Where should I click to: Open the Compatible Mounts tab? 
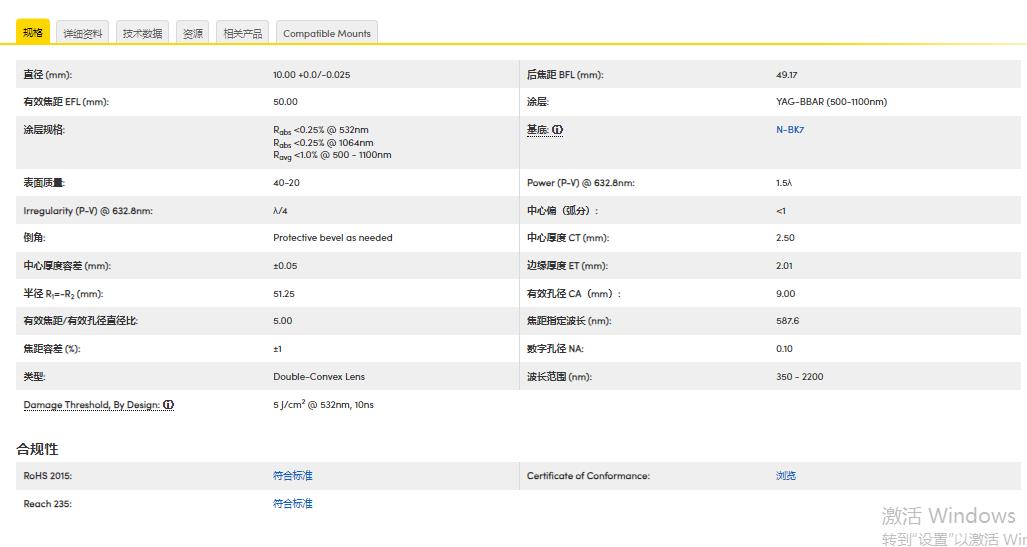pyautogui.click(x=326, y=33)
